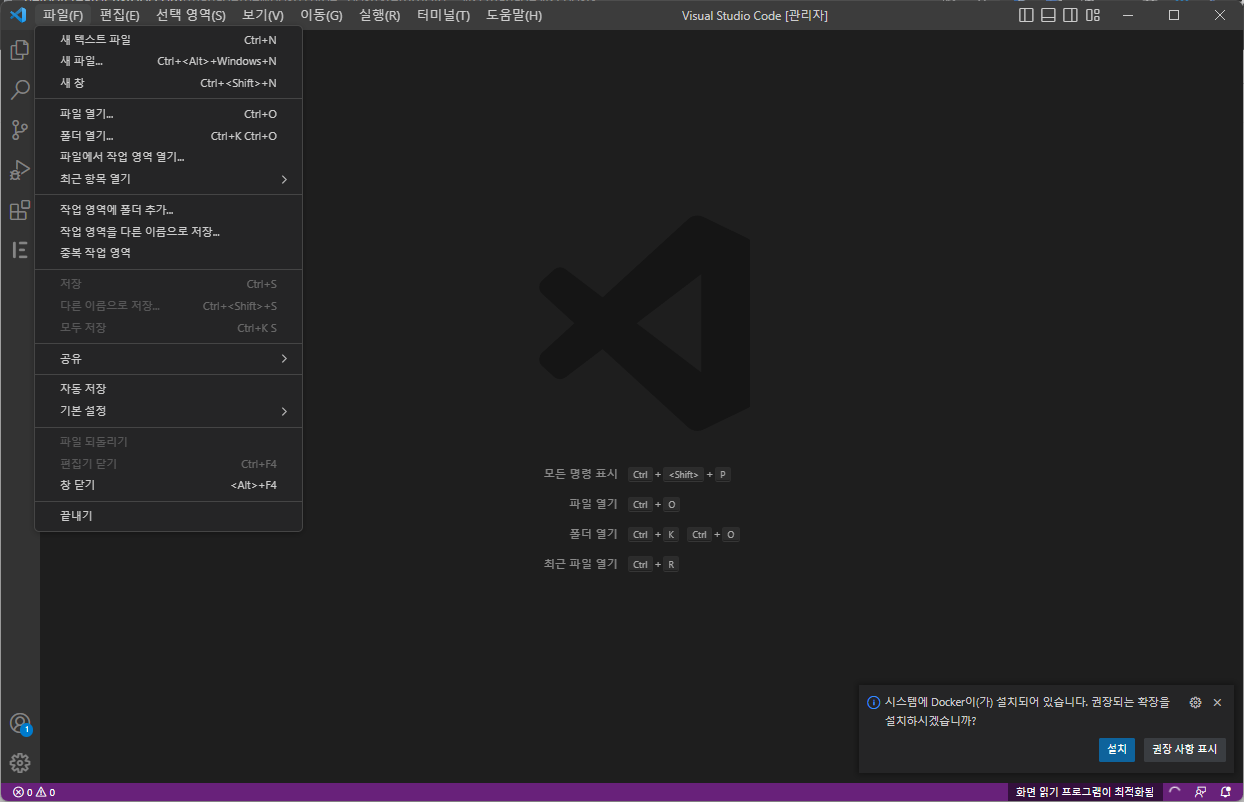This screenshot has height=802, width=1244.
Task: Select 작업 영역을 다른 이름으로 저장... entry
Action: tap(168, 231)
